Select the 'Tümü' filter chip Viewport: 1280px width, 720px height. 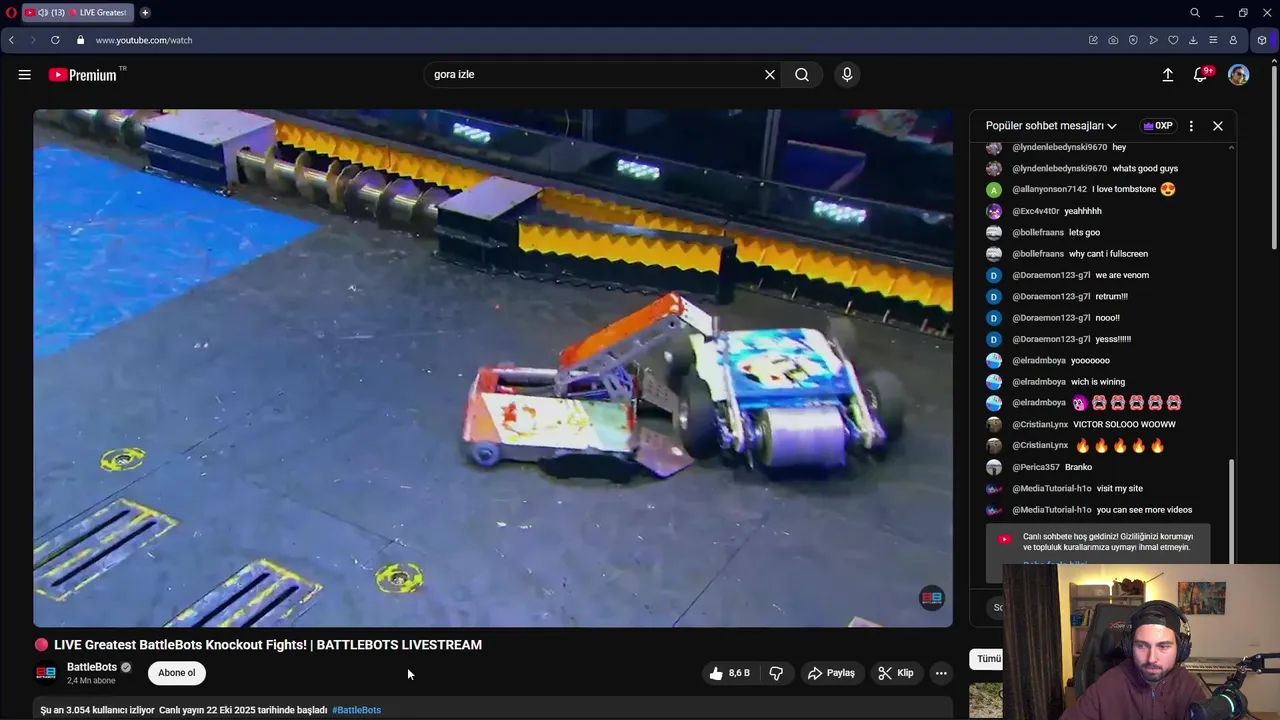pos(989,659)
